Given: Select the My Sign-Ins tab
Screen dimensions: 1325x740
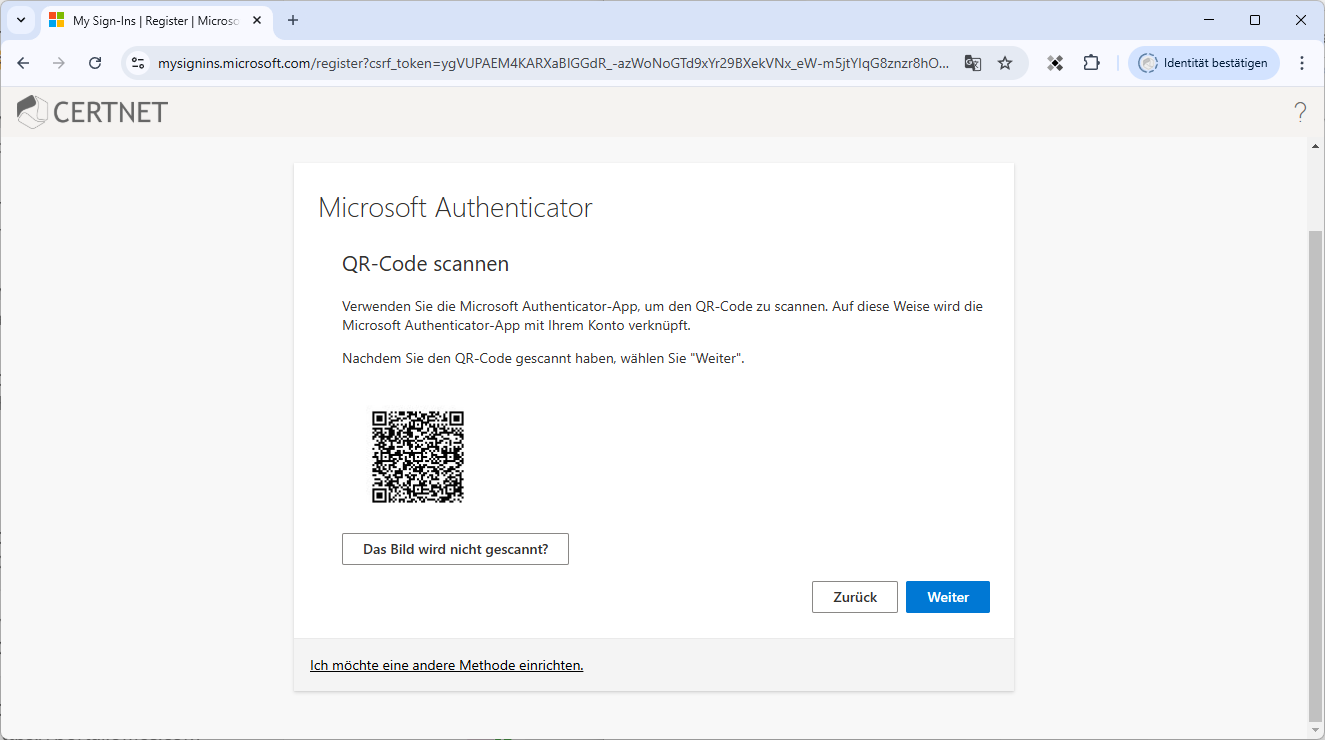Looking at the screenshot, I should (150, 20).
